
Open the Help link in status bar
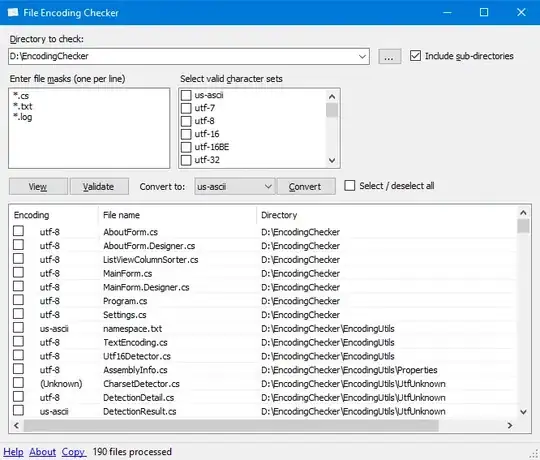(x=13, y=452)
